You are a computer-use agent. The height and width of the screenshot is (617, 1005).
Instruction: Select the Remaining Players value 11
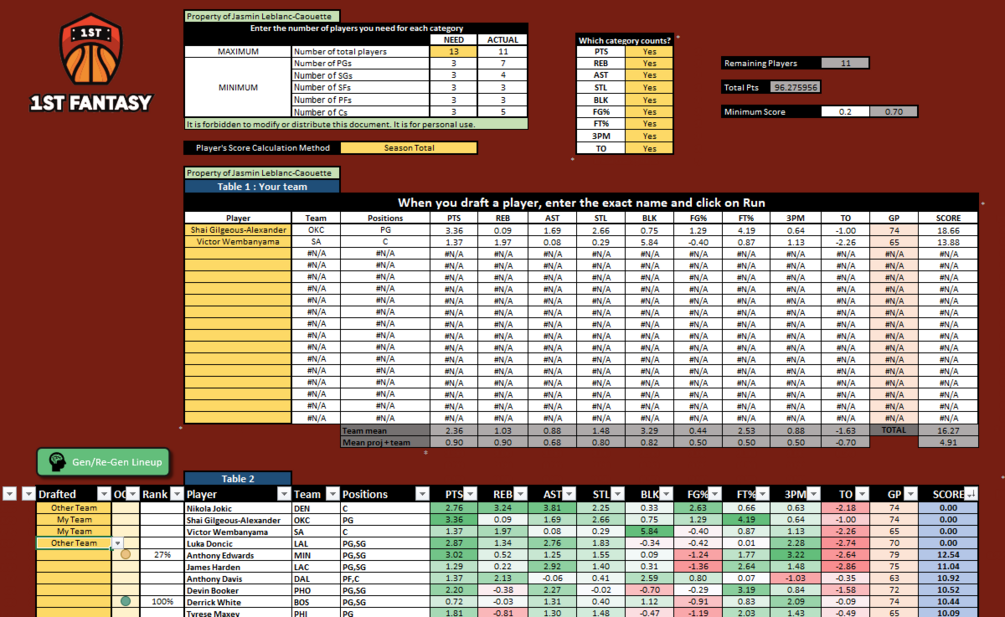coord(845,63)
